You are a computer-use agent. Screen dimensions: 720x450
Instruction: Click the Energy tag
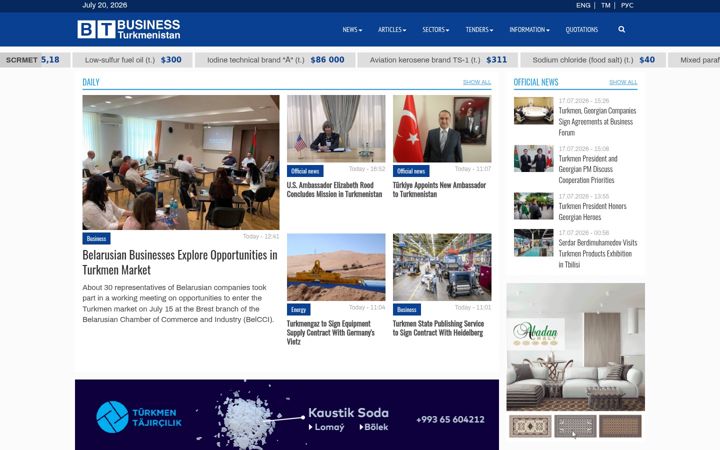click(x=298, y=309)
